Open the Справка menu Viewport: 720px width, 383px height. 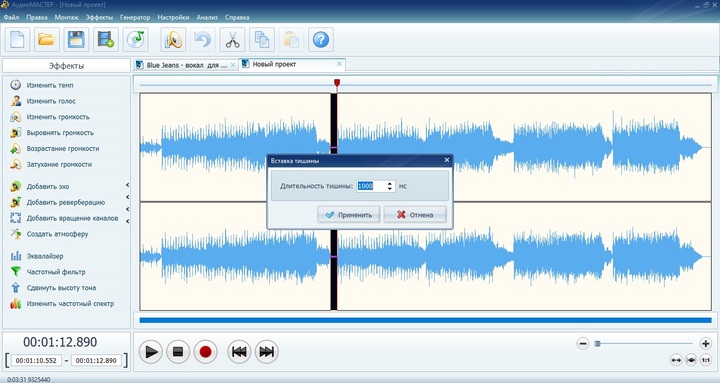coord(237,17)
